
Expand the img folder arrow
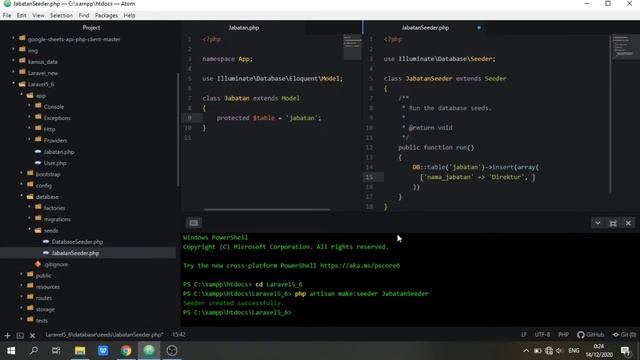pyautogui.click(x=13, y=50)
